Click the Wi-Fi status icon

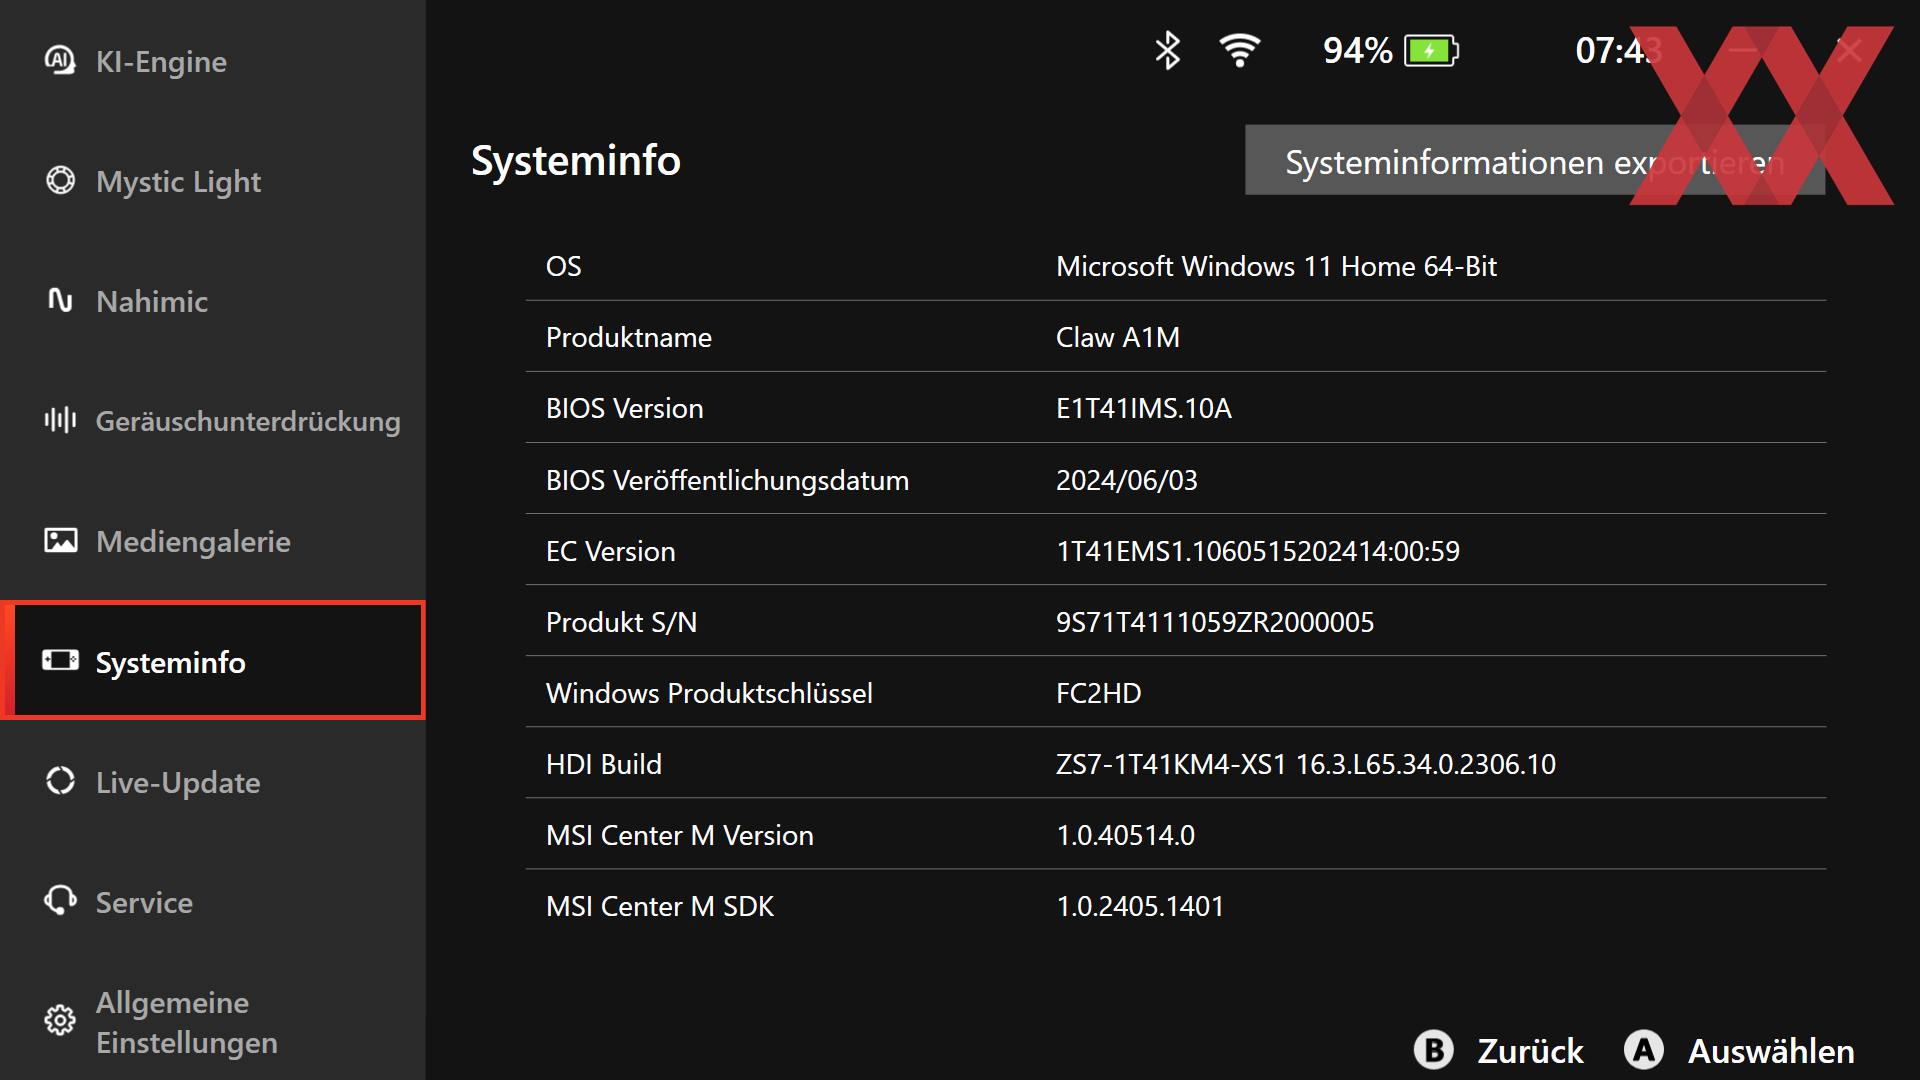pos(1239,50)
